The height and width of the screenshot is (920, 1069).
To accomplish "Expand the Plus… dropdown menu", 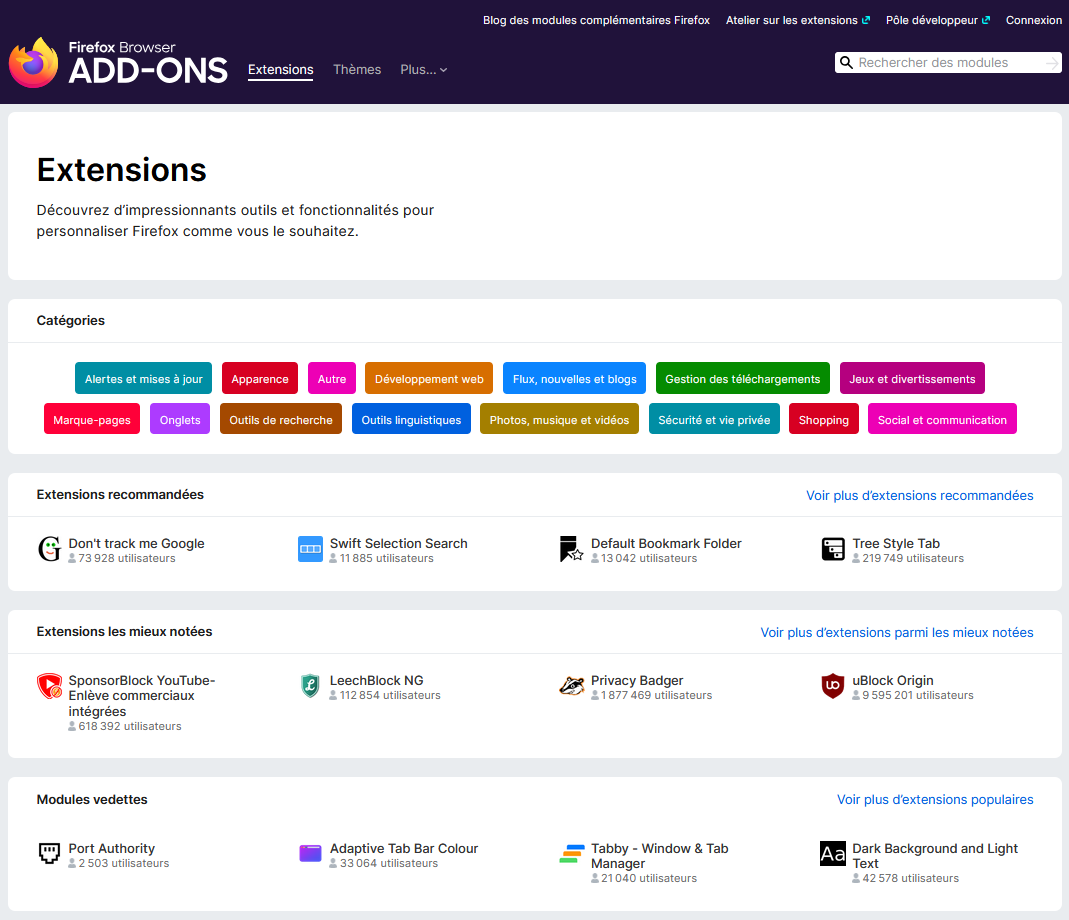I will click(423, 70).
